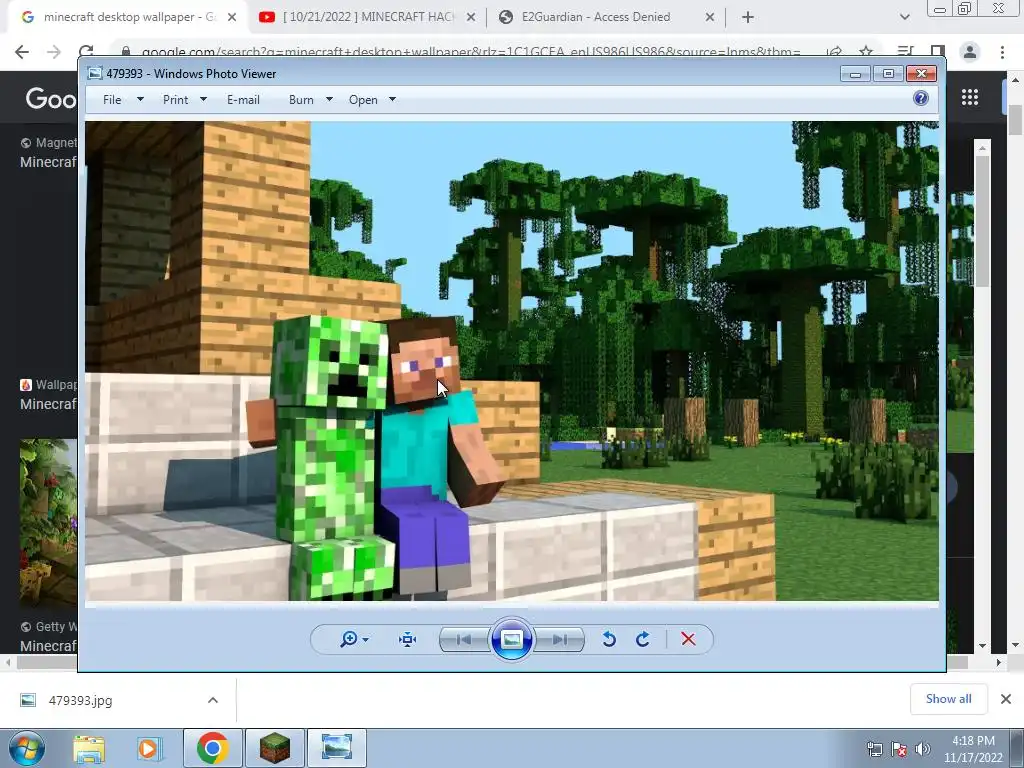
Task: Click the E-mail menu item
Action: click(x=243, y=100)
